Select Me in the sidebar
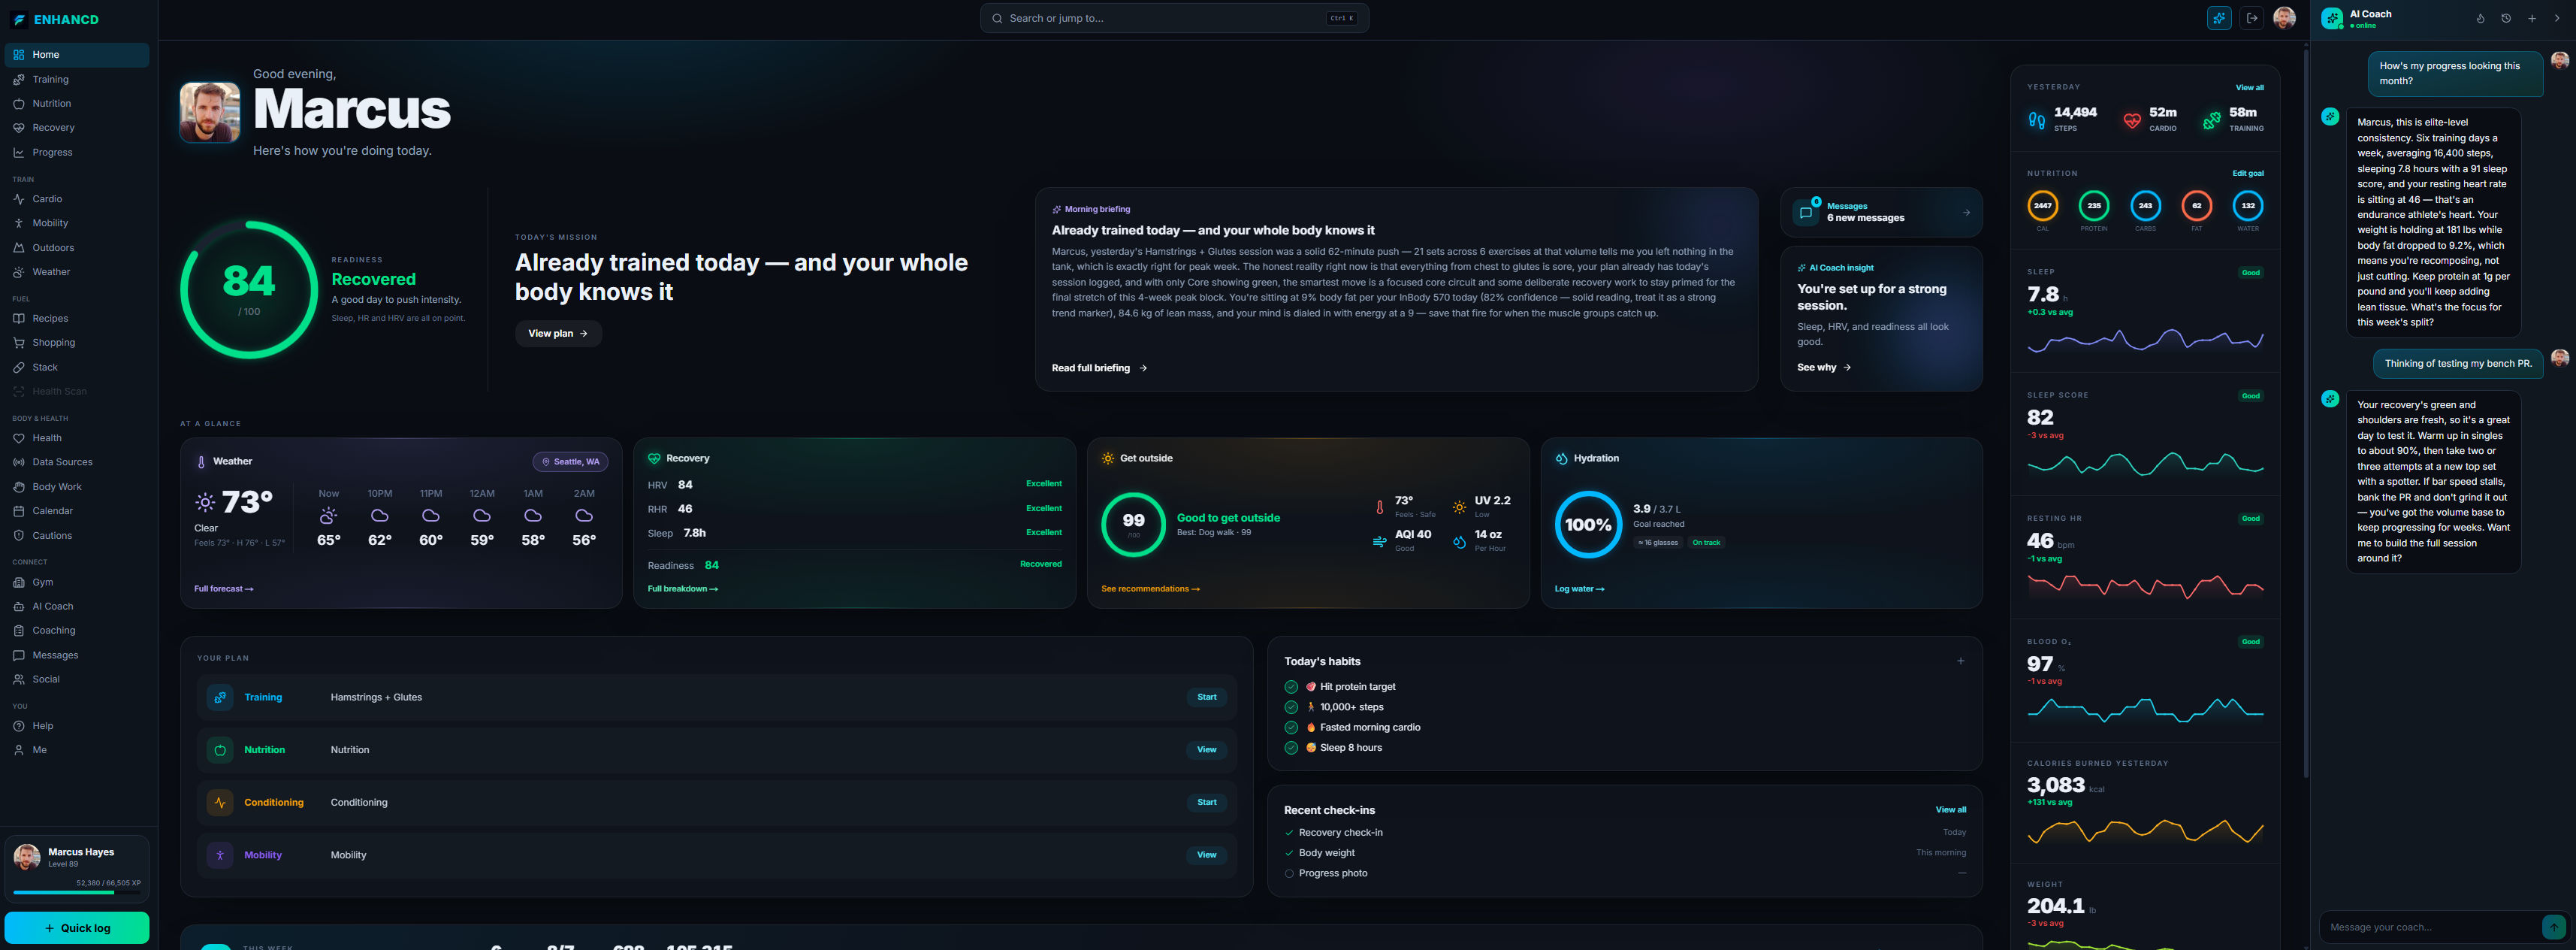 tap(77, 750)
